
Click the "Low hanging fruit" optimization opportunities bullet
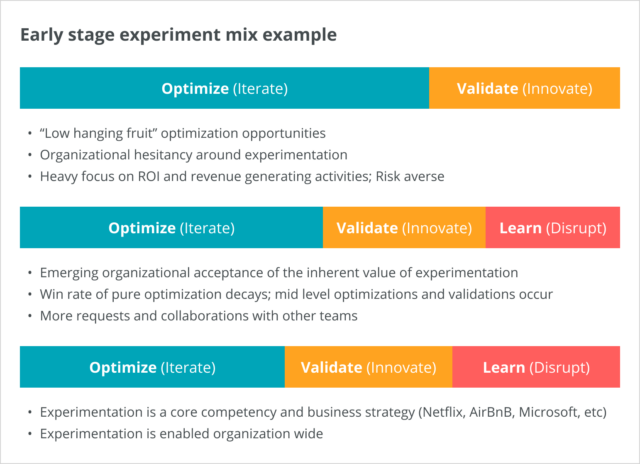(183, 133)
